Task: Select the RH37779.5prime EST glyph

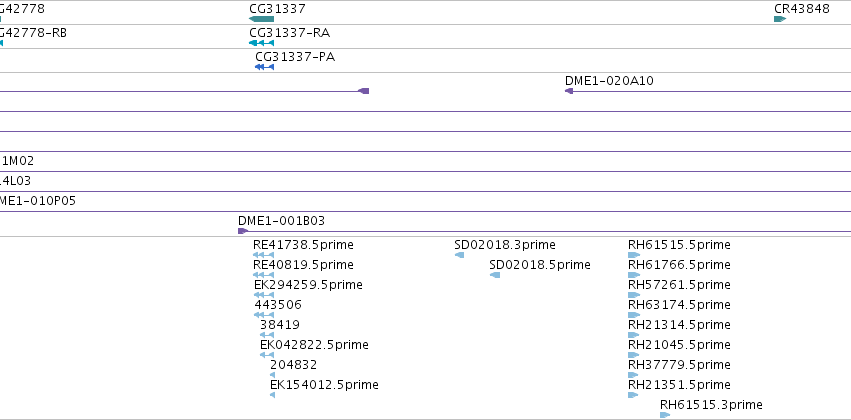Action: pos(633,375)
